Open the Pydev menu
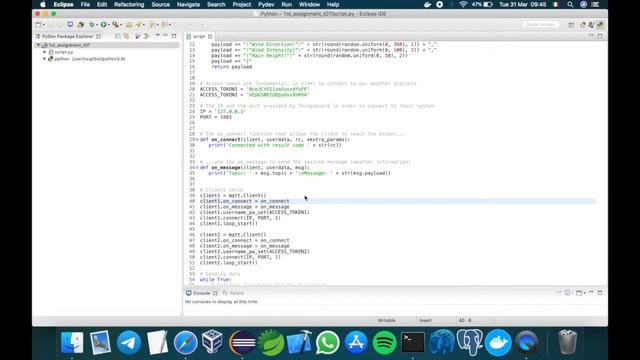 pyautogui.click(x=266, y=4)
